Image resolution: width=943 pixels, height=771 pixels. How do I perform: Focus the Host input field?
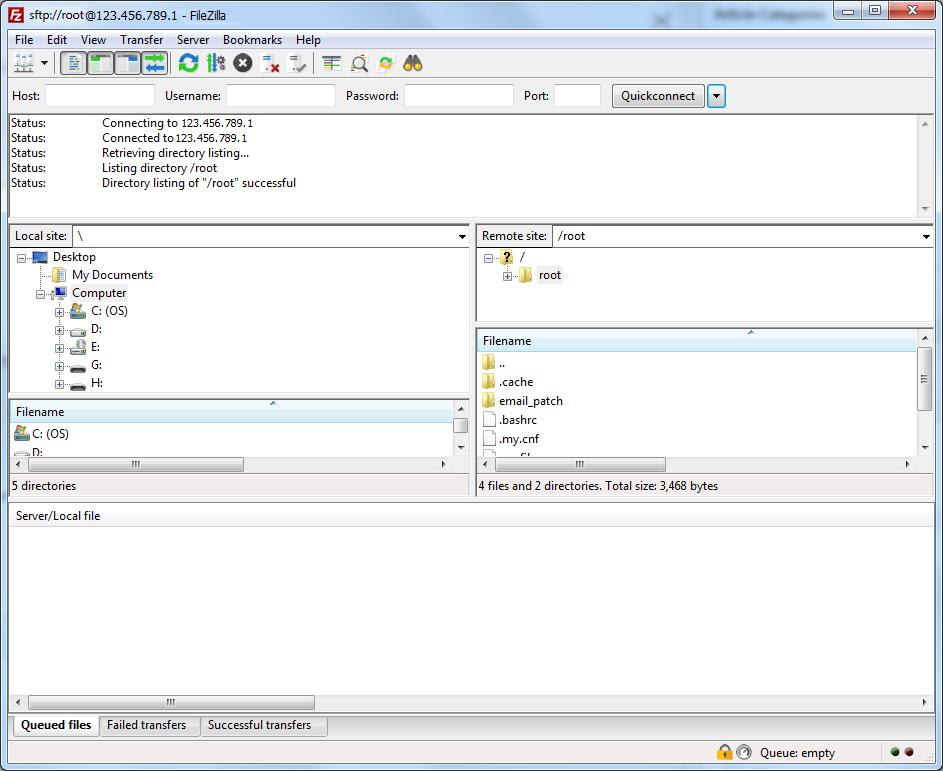click(x=100, y=96)
